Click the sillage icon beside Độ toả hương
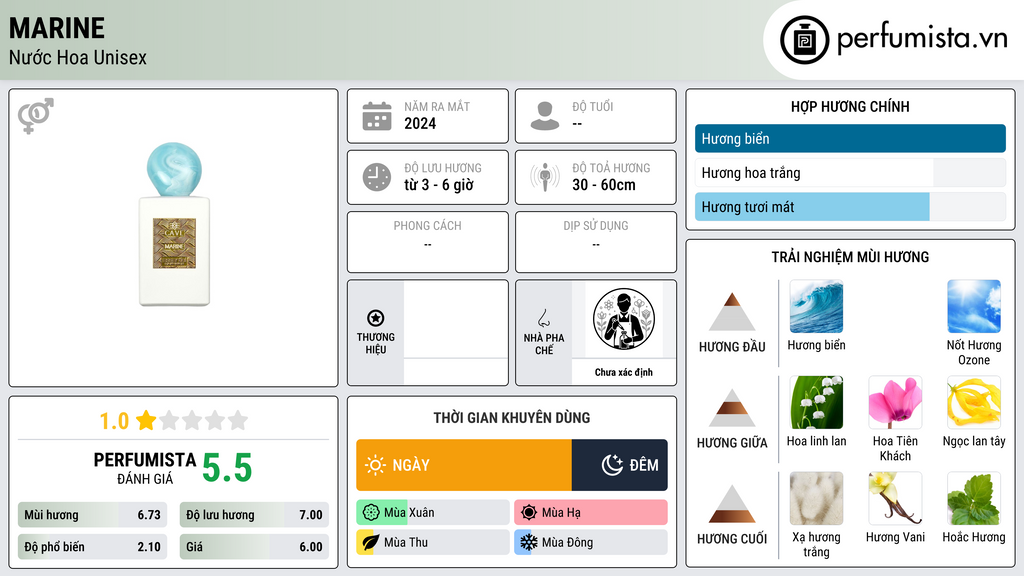 point(545,177)
